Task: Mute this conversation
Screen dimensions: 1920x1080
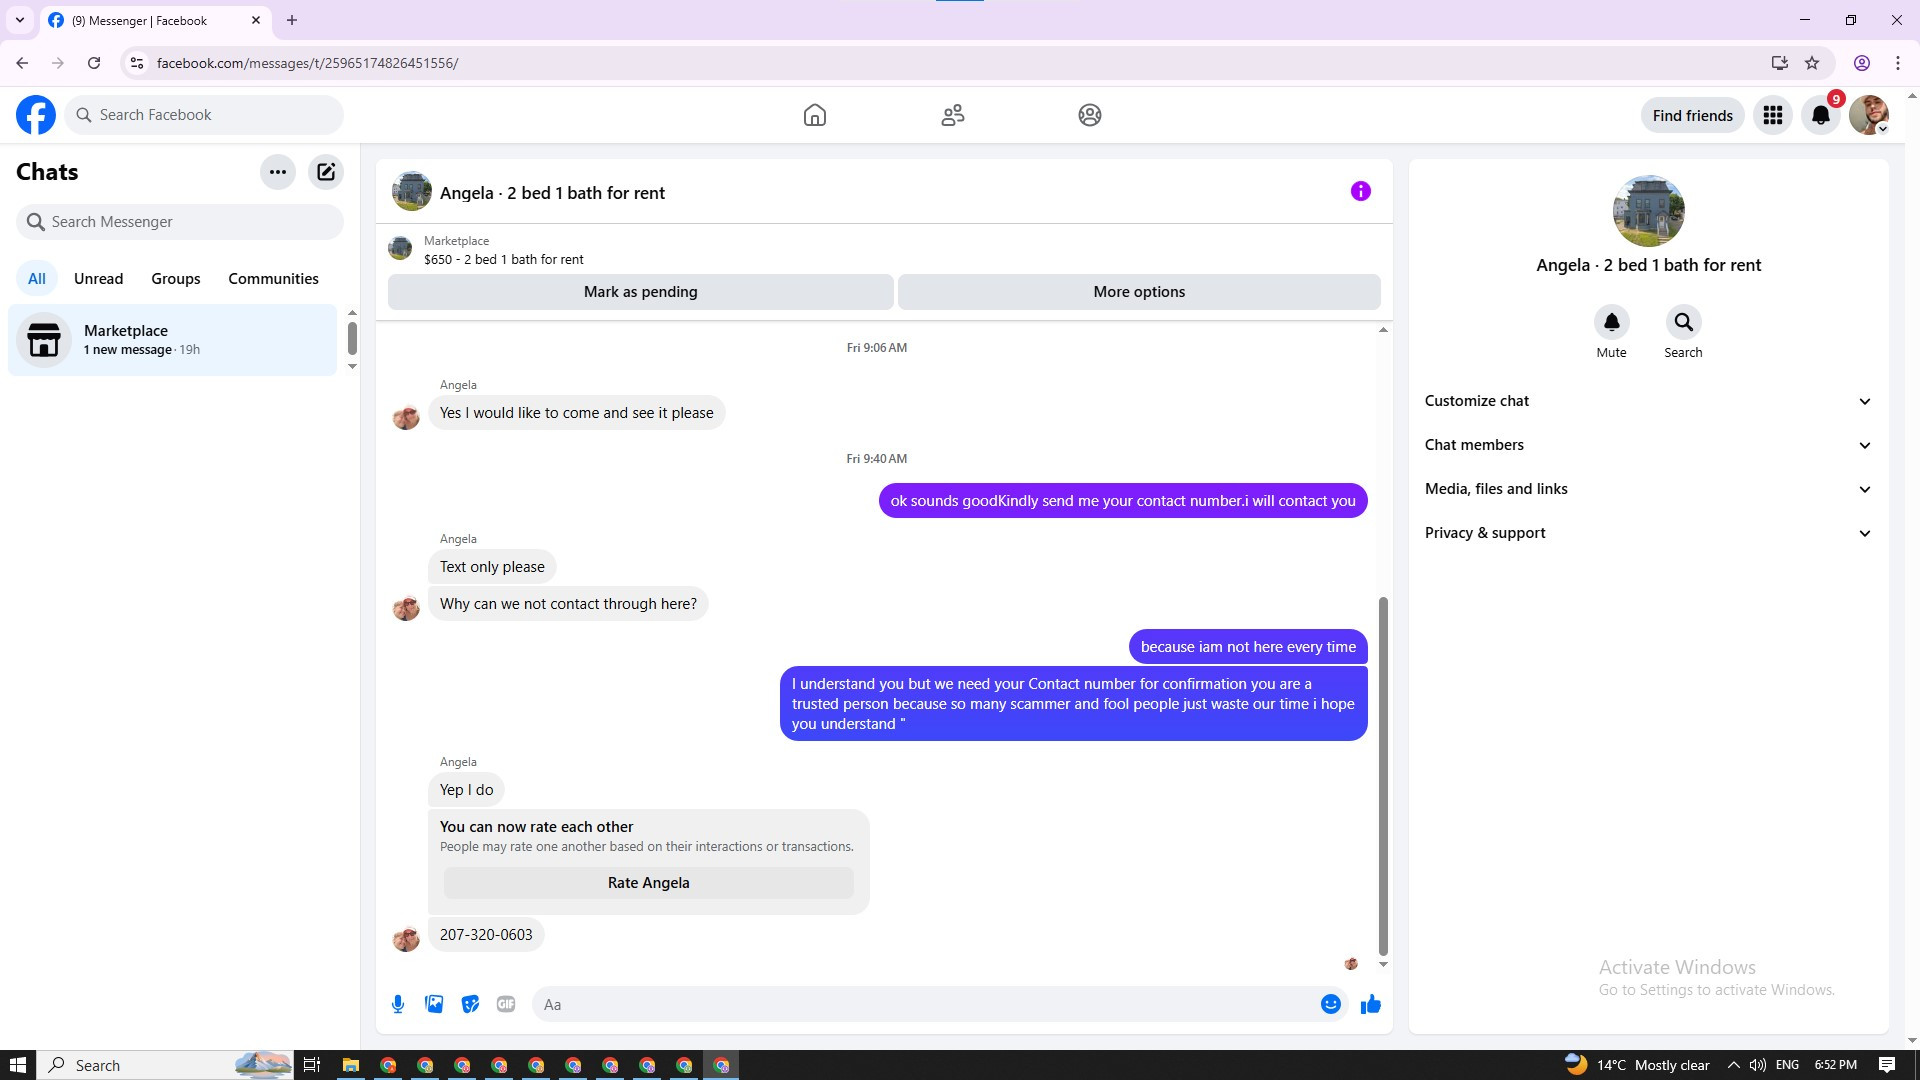Action: point(1611,323)
